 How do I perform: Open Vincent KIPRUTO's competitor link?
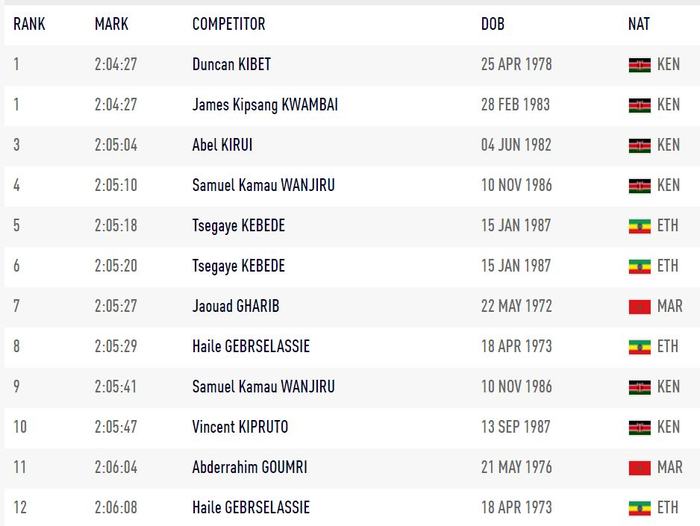(x=240, y=427)
